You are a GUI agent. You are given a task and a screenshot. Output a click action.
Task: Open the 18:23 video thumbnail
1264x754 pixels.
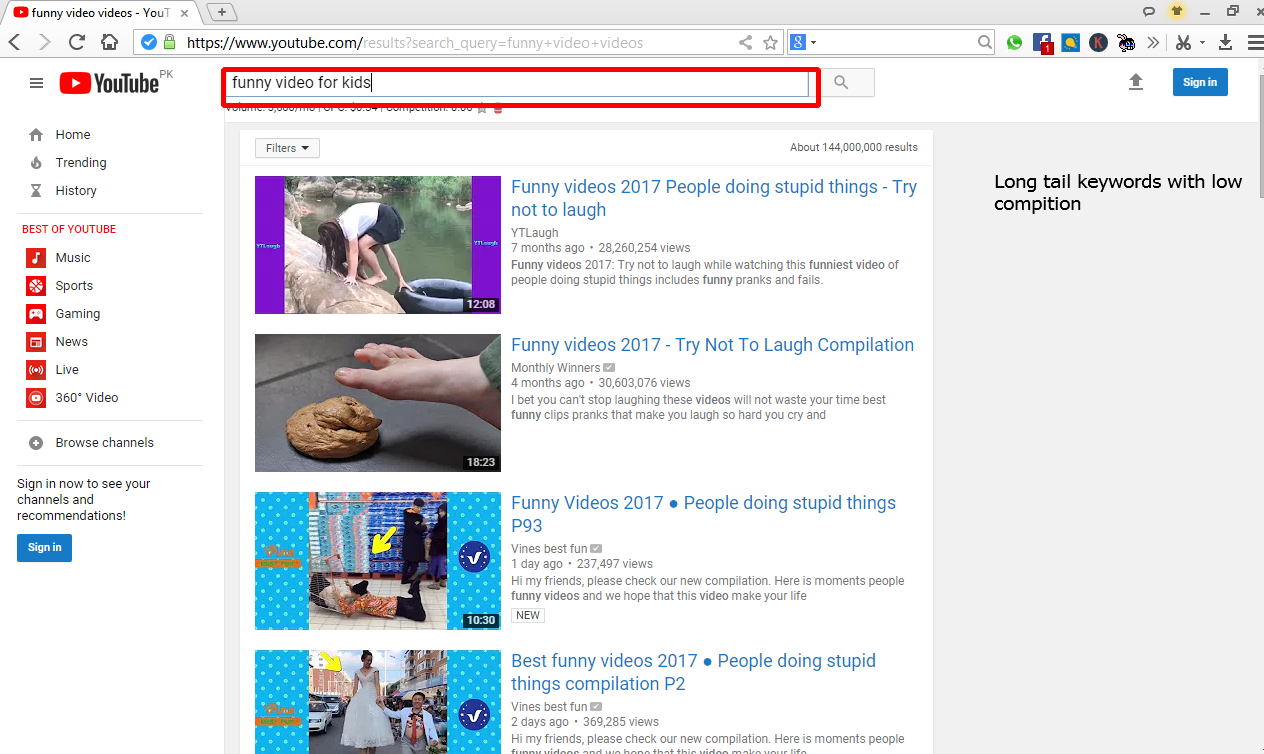[378, 403]
